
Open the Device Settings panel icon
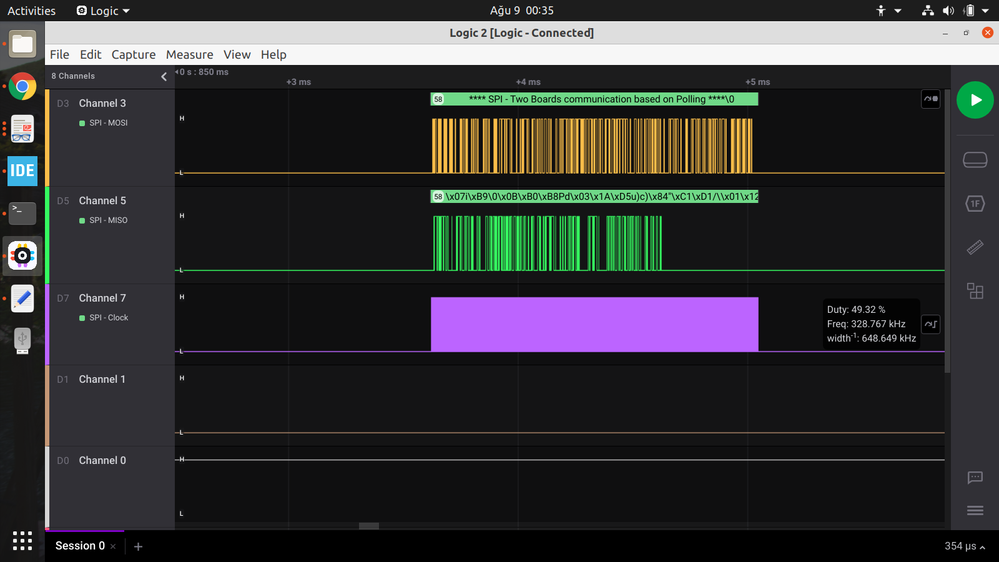click(975, 159)
